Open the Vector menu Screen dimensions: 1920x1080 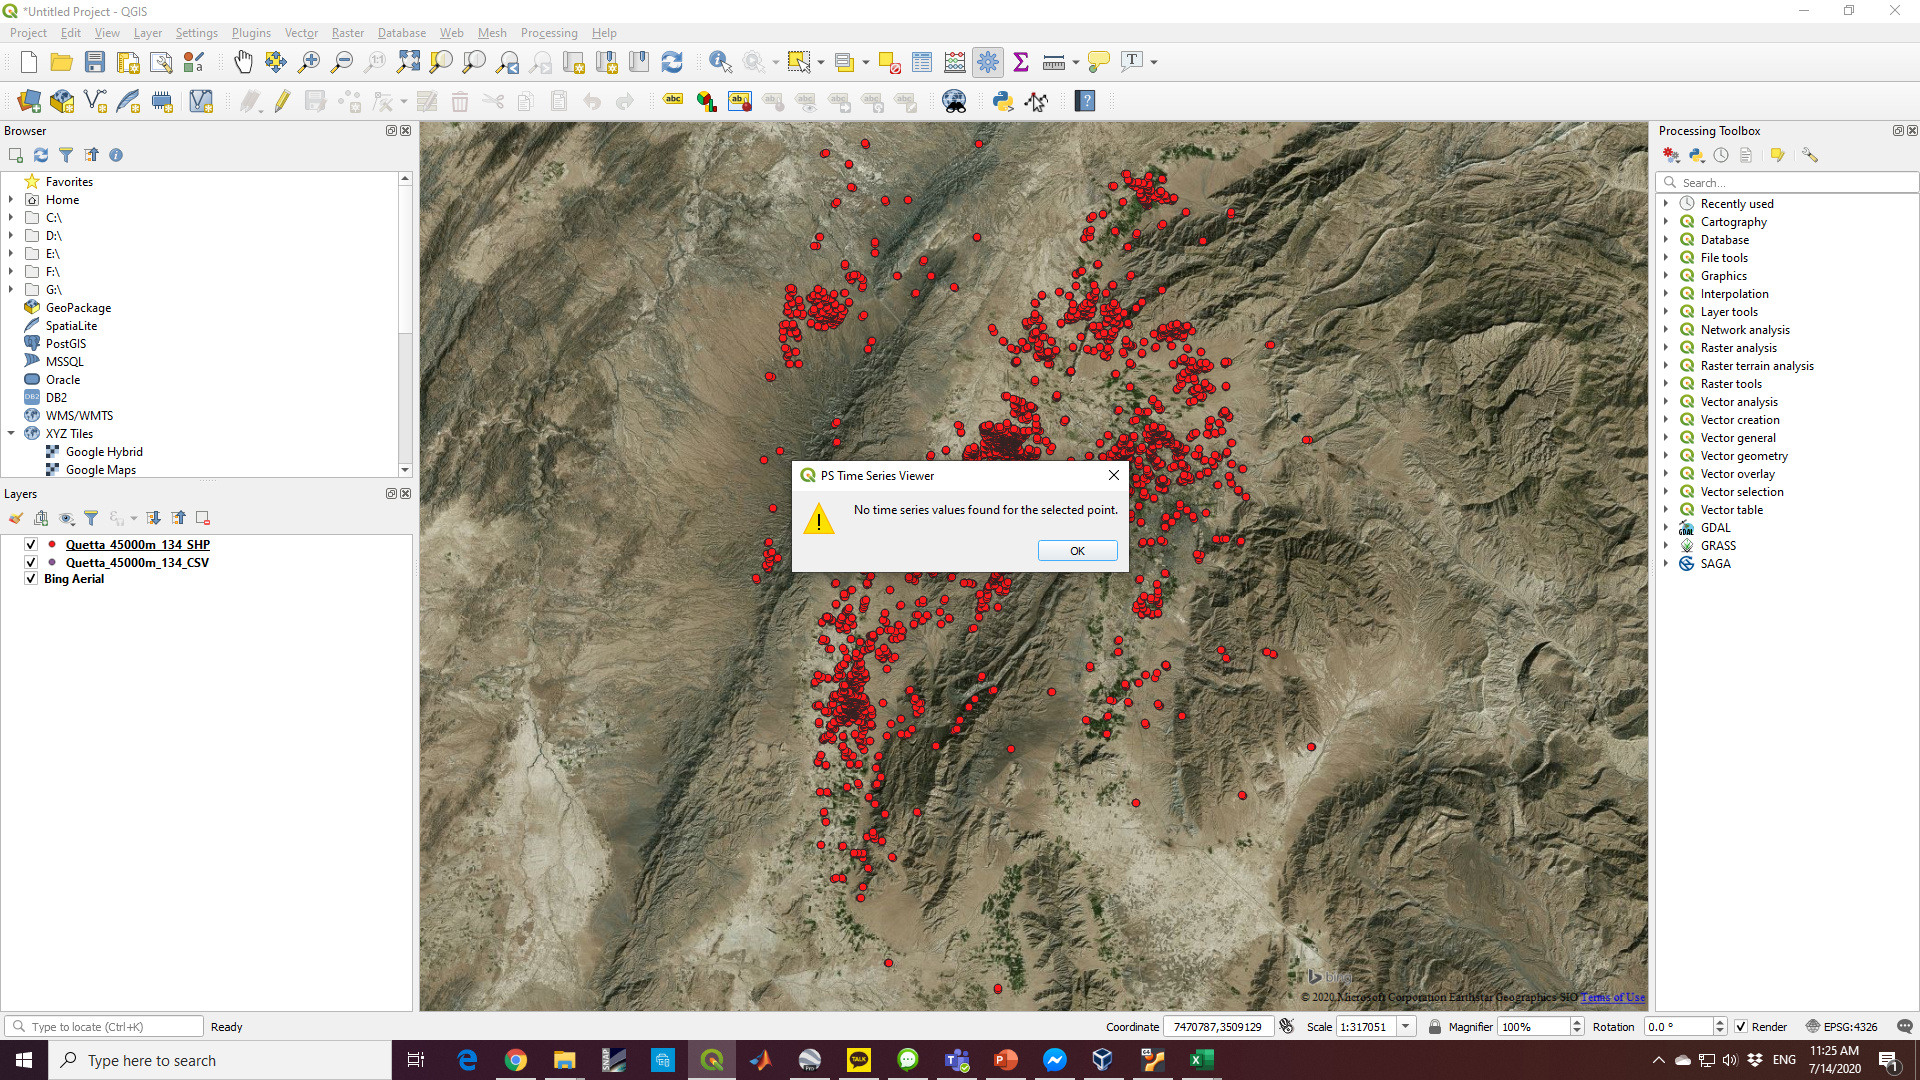coord(301,33)
